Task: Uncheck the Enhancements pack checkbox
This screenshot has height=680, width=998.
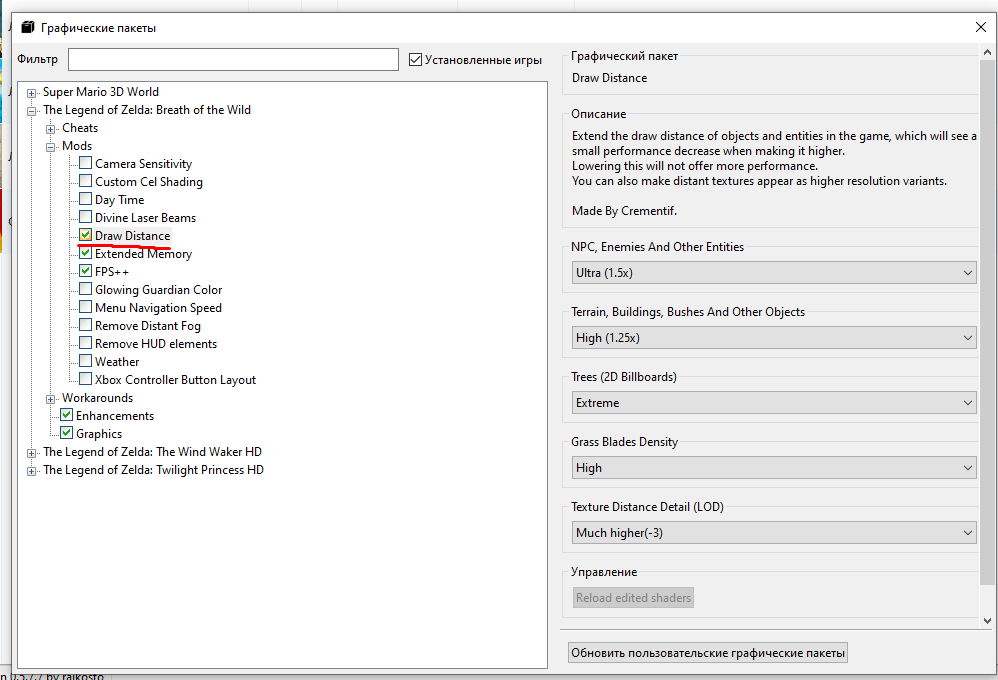Action: (66, 414)
